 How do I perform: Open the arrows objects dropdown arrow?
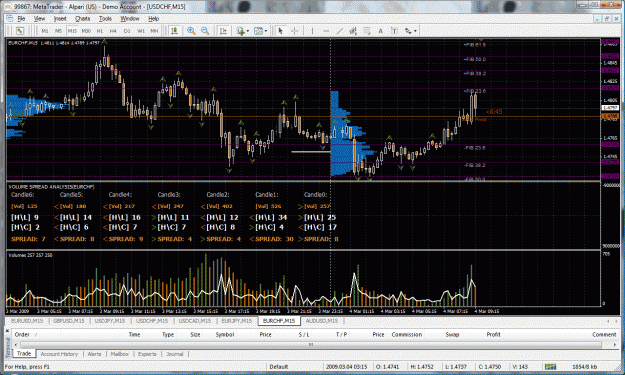(415, 31)
